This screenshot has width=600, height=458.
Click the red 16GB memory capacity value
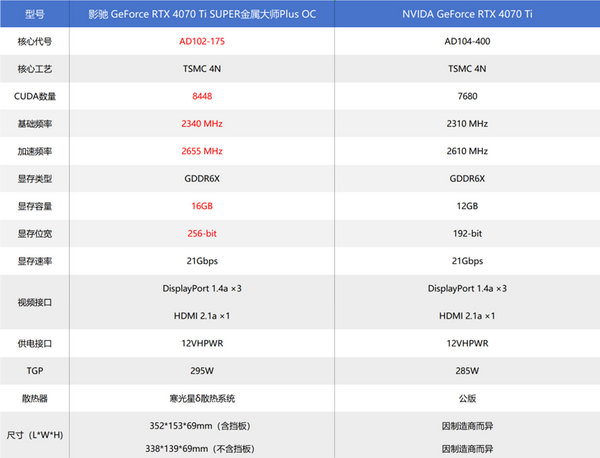(x=202, y=206)
